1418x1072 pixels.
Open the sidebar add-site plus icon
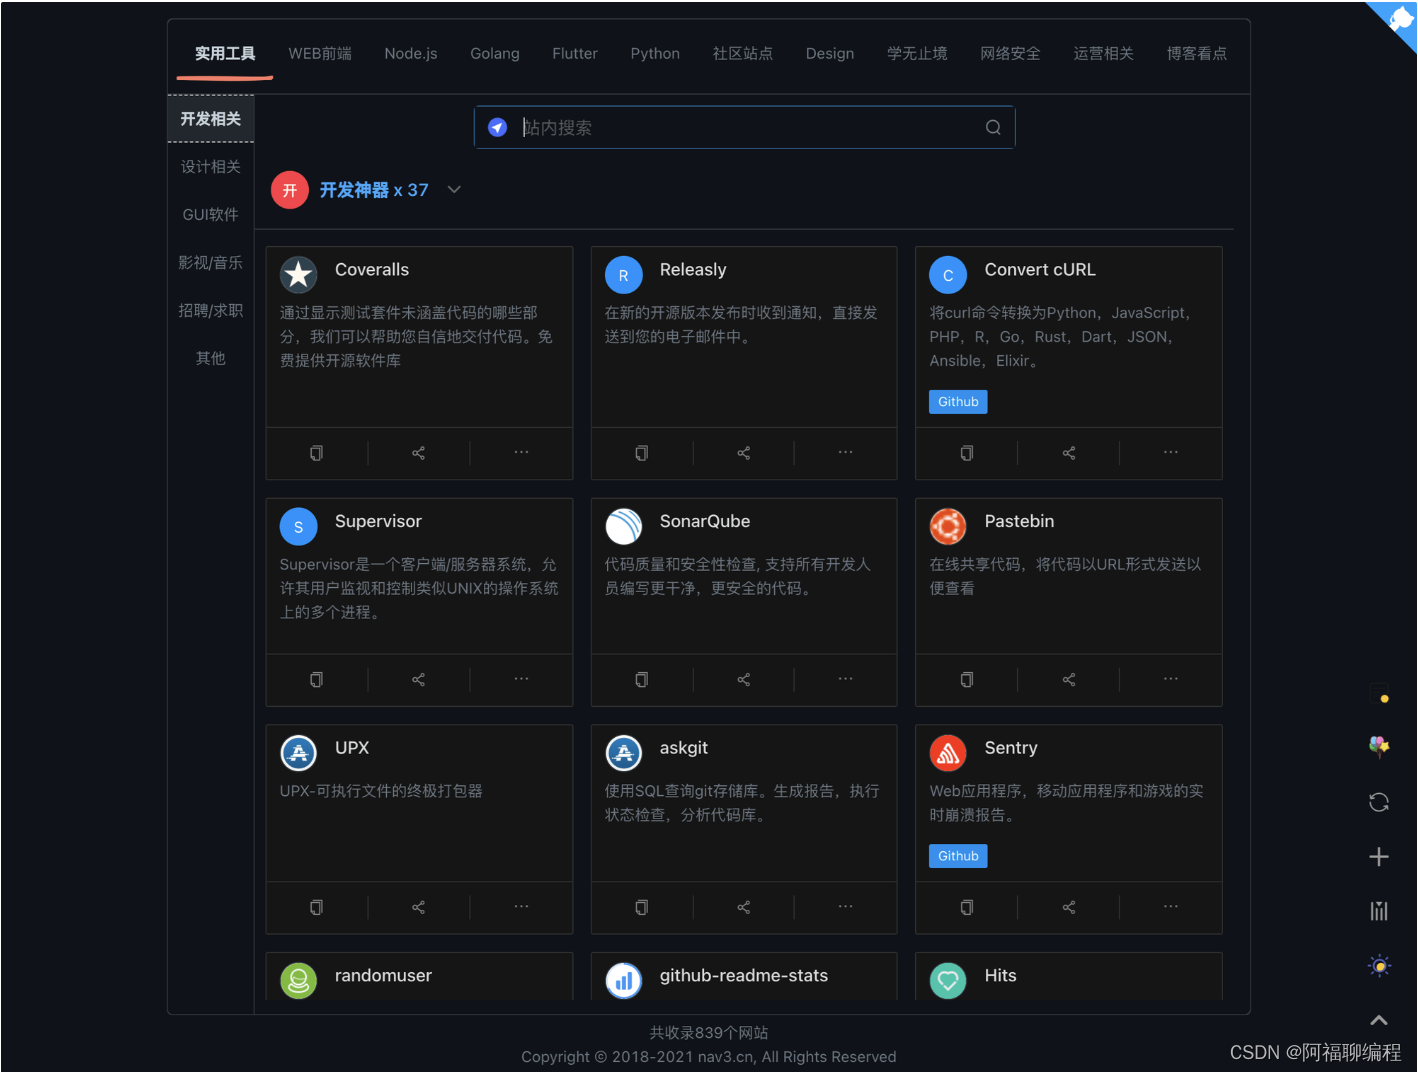[x=1379, y=856]
